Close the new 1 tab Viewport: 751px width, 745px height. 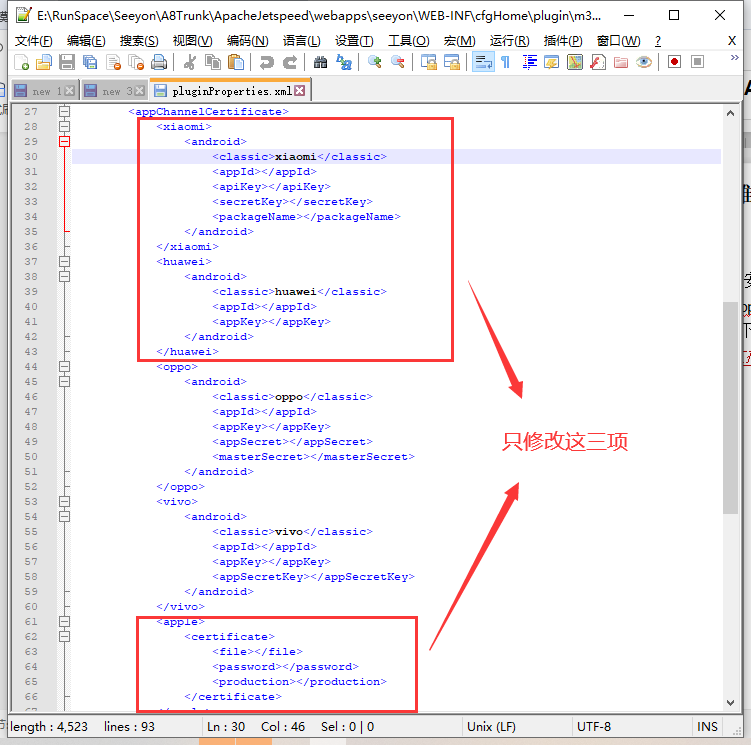click(70, 91)
